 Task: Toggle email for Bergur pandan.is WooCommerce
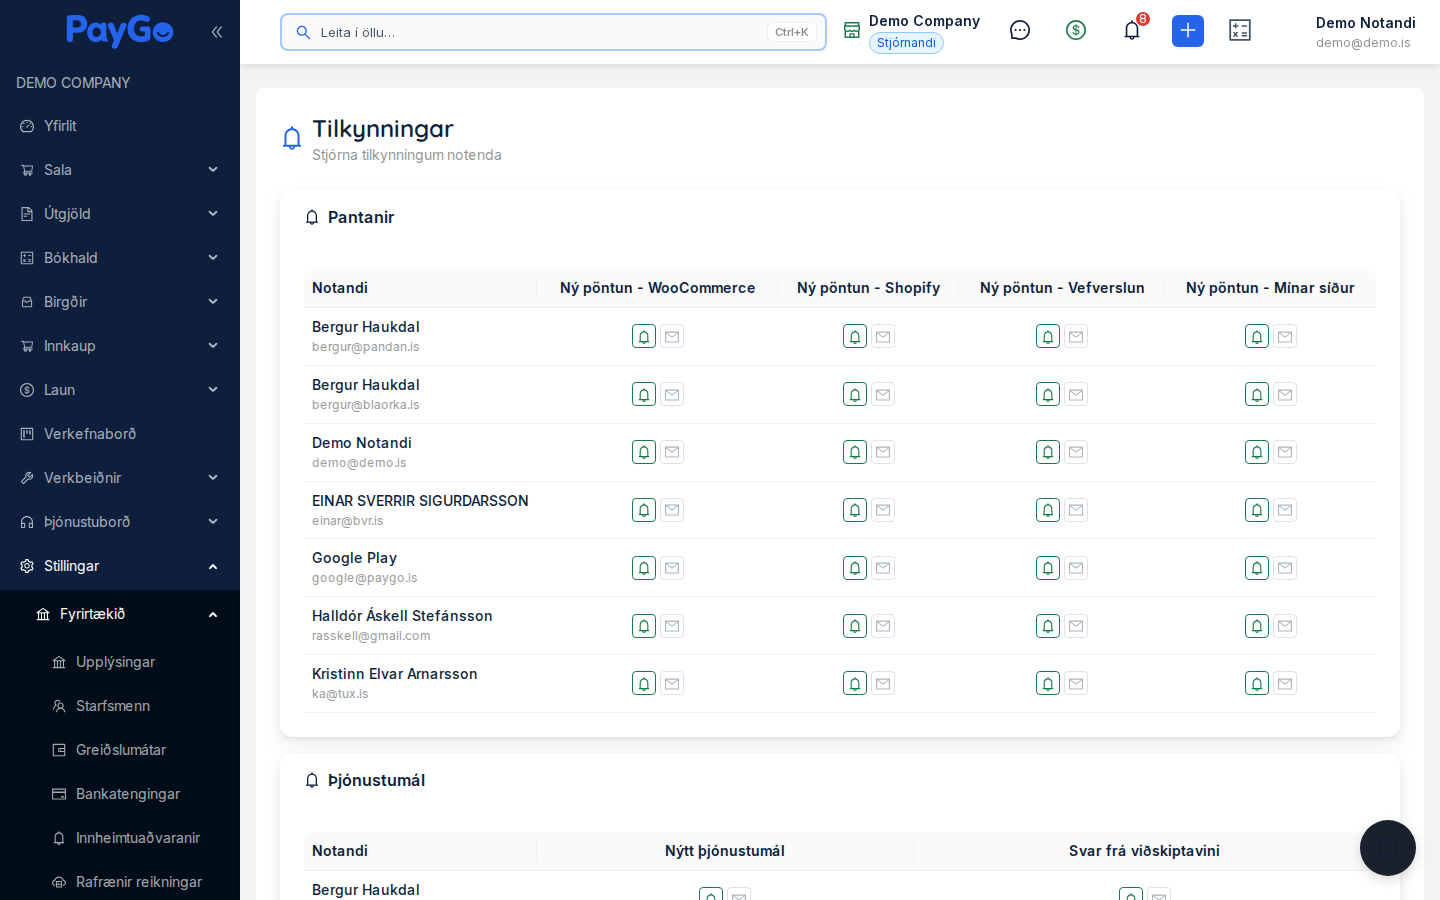point(672,337)
